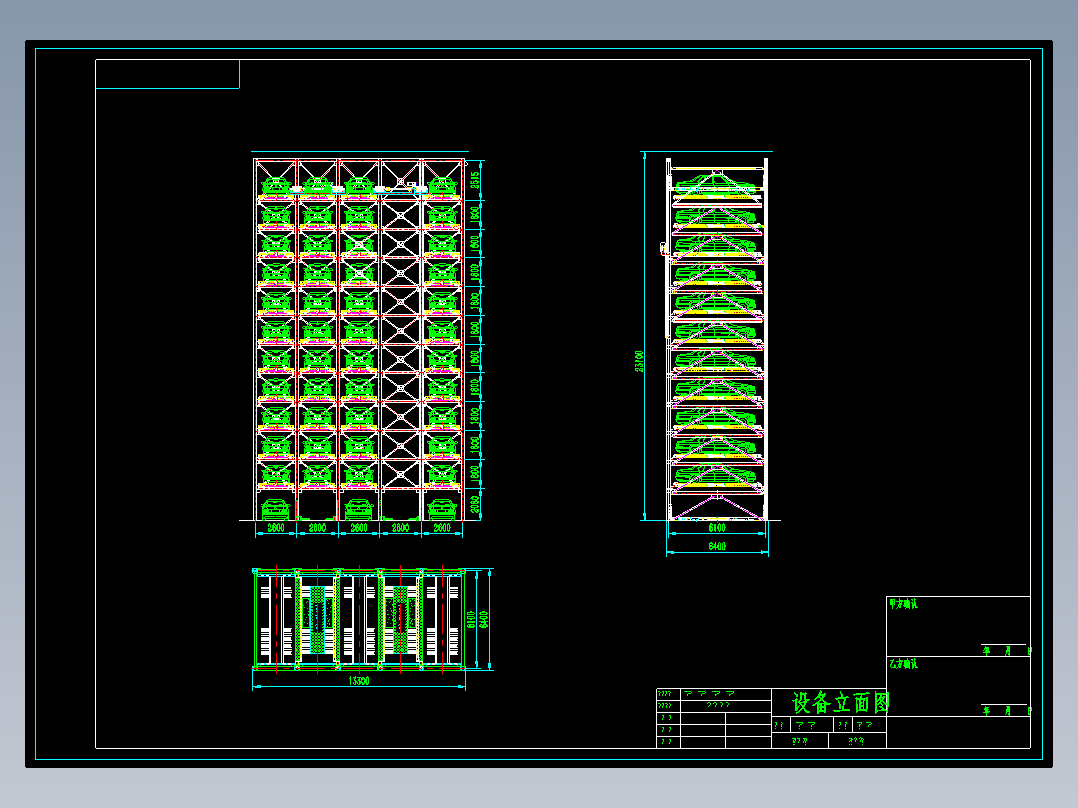Select the 23700 overall height dimension
1078x808 pixels.
point(639,362)
